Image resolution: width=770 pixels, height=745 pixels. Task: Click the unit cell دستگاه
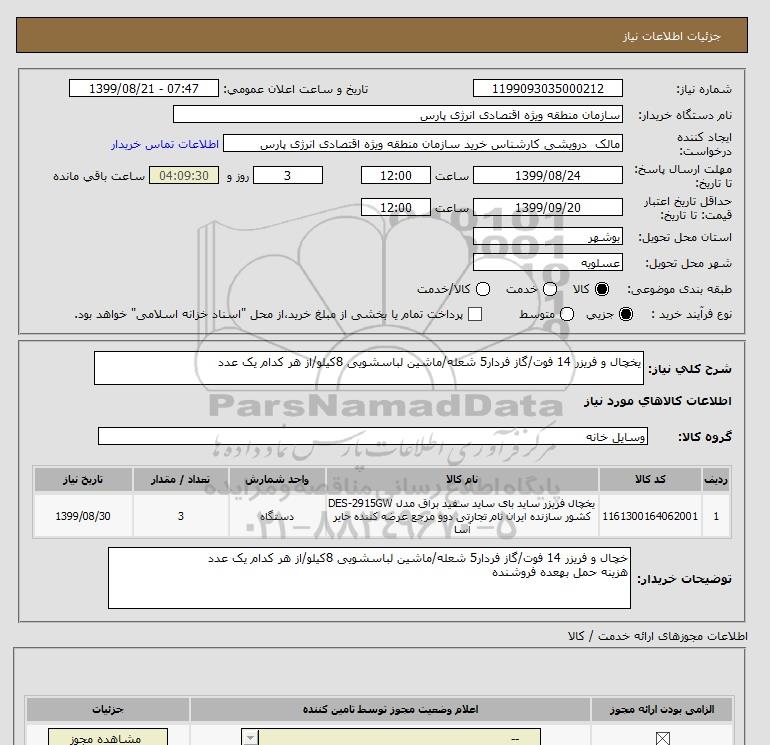click(277, 516)
